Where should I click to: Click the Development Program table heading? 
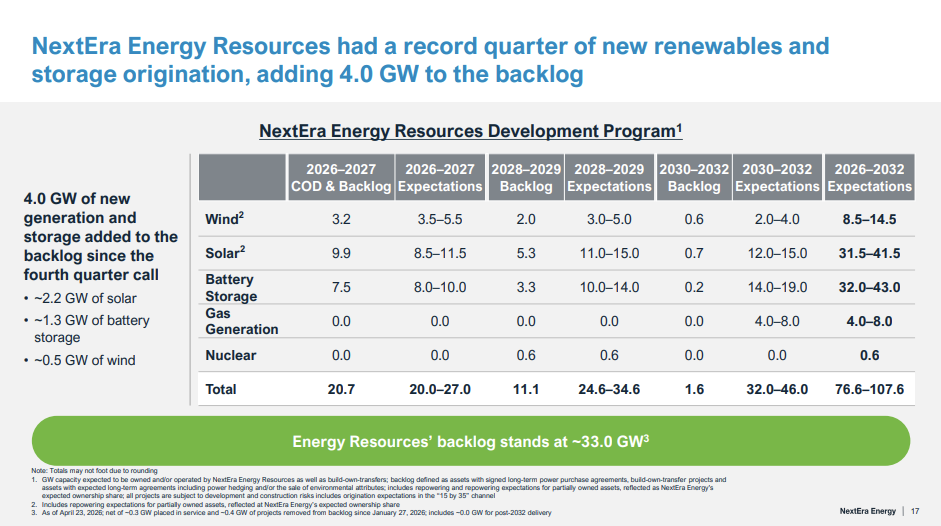click(x=470, y=131)
